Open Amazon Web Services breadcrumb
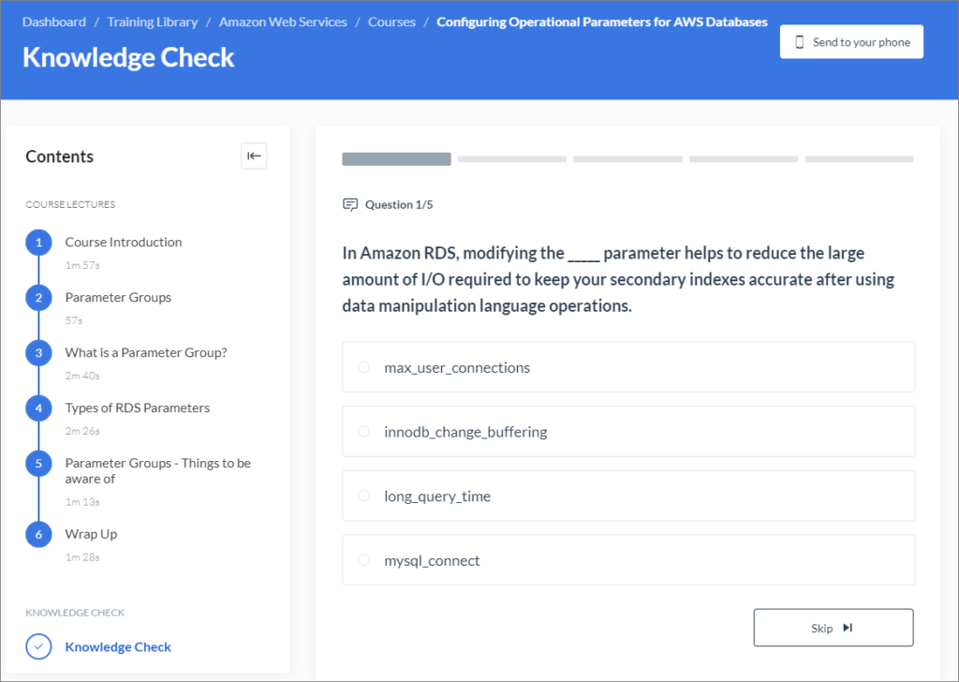The width and height of the screenshot is (959, 682). [x=283, y=22]
